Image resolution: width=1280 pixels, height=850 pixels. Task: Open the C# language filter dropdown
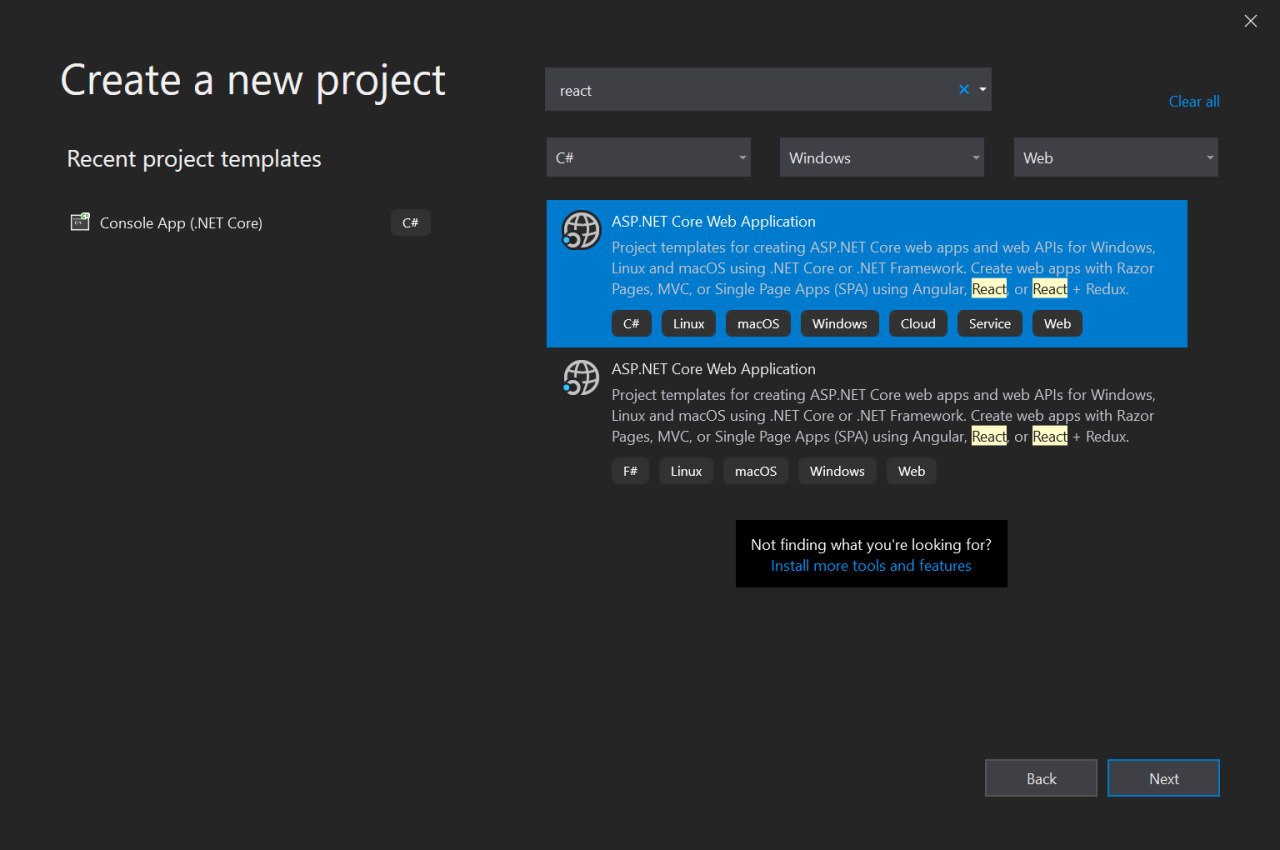tap(648, 157)
